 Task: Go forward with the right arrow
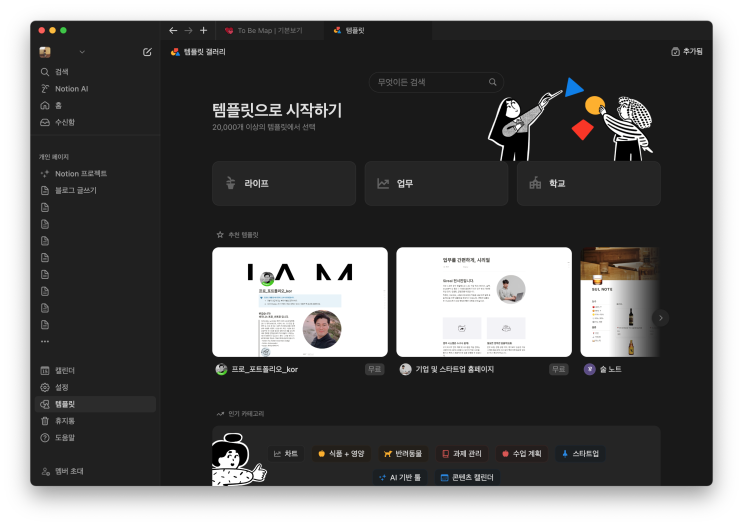point(188,30)
